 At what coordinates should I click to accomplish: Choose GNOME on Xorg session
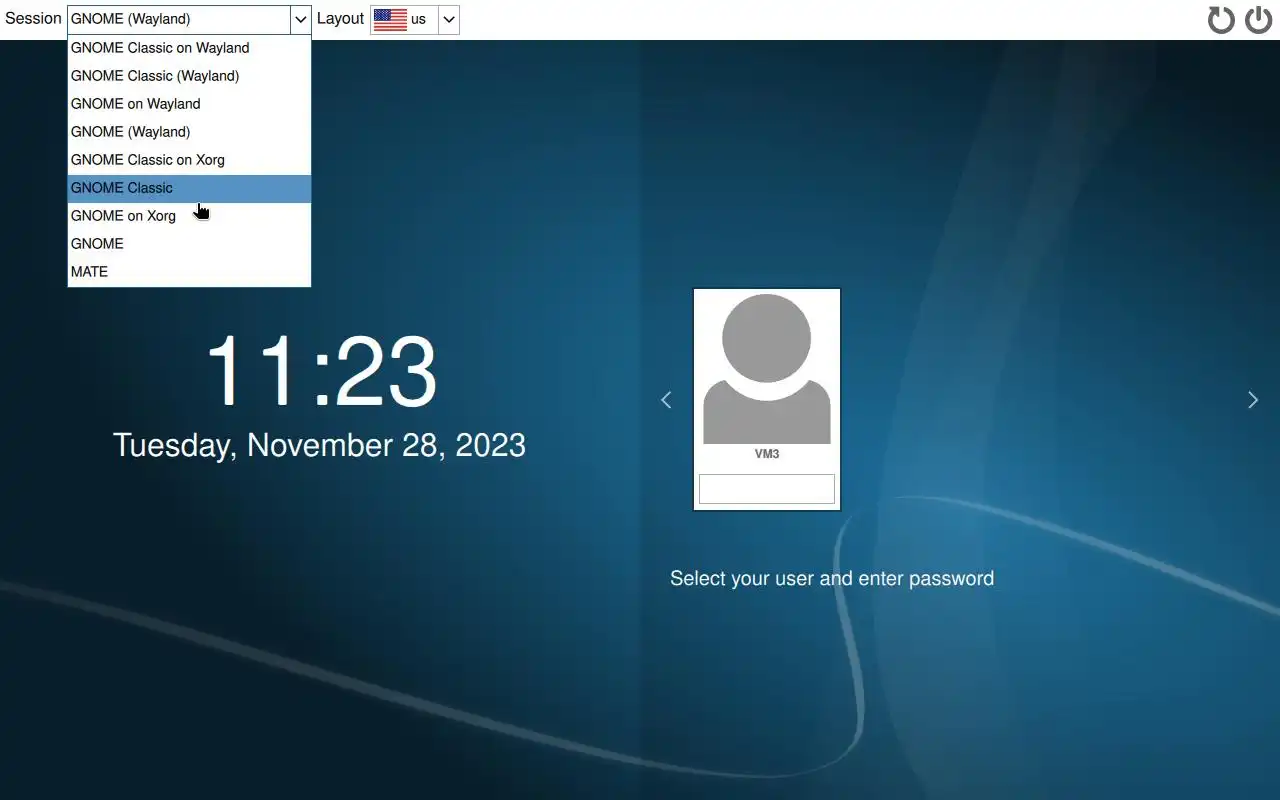tap(189, 216)
